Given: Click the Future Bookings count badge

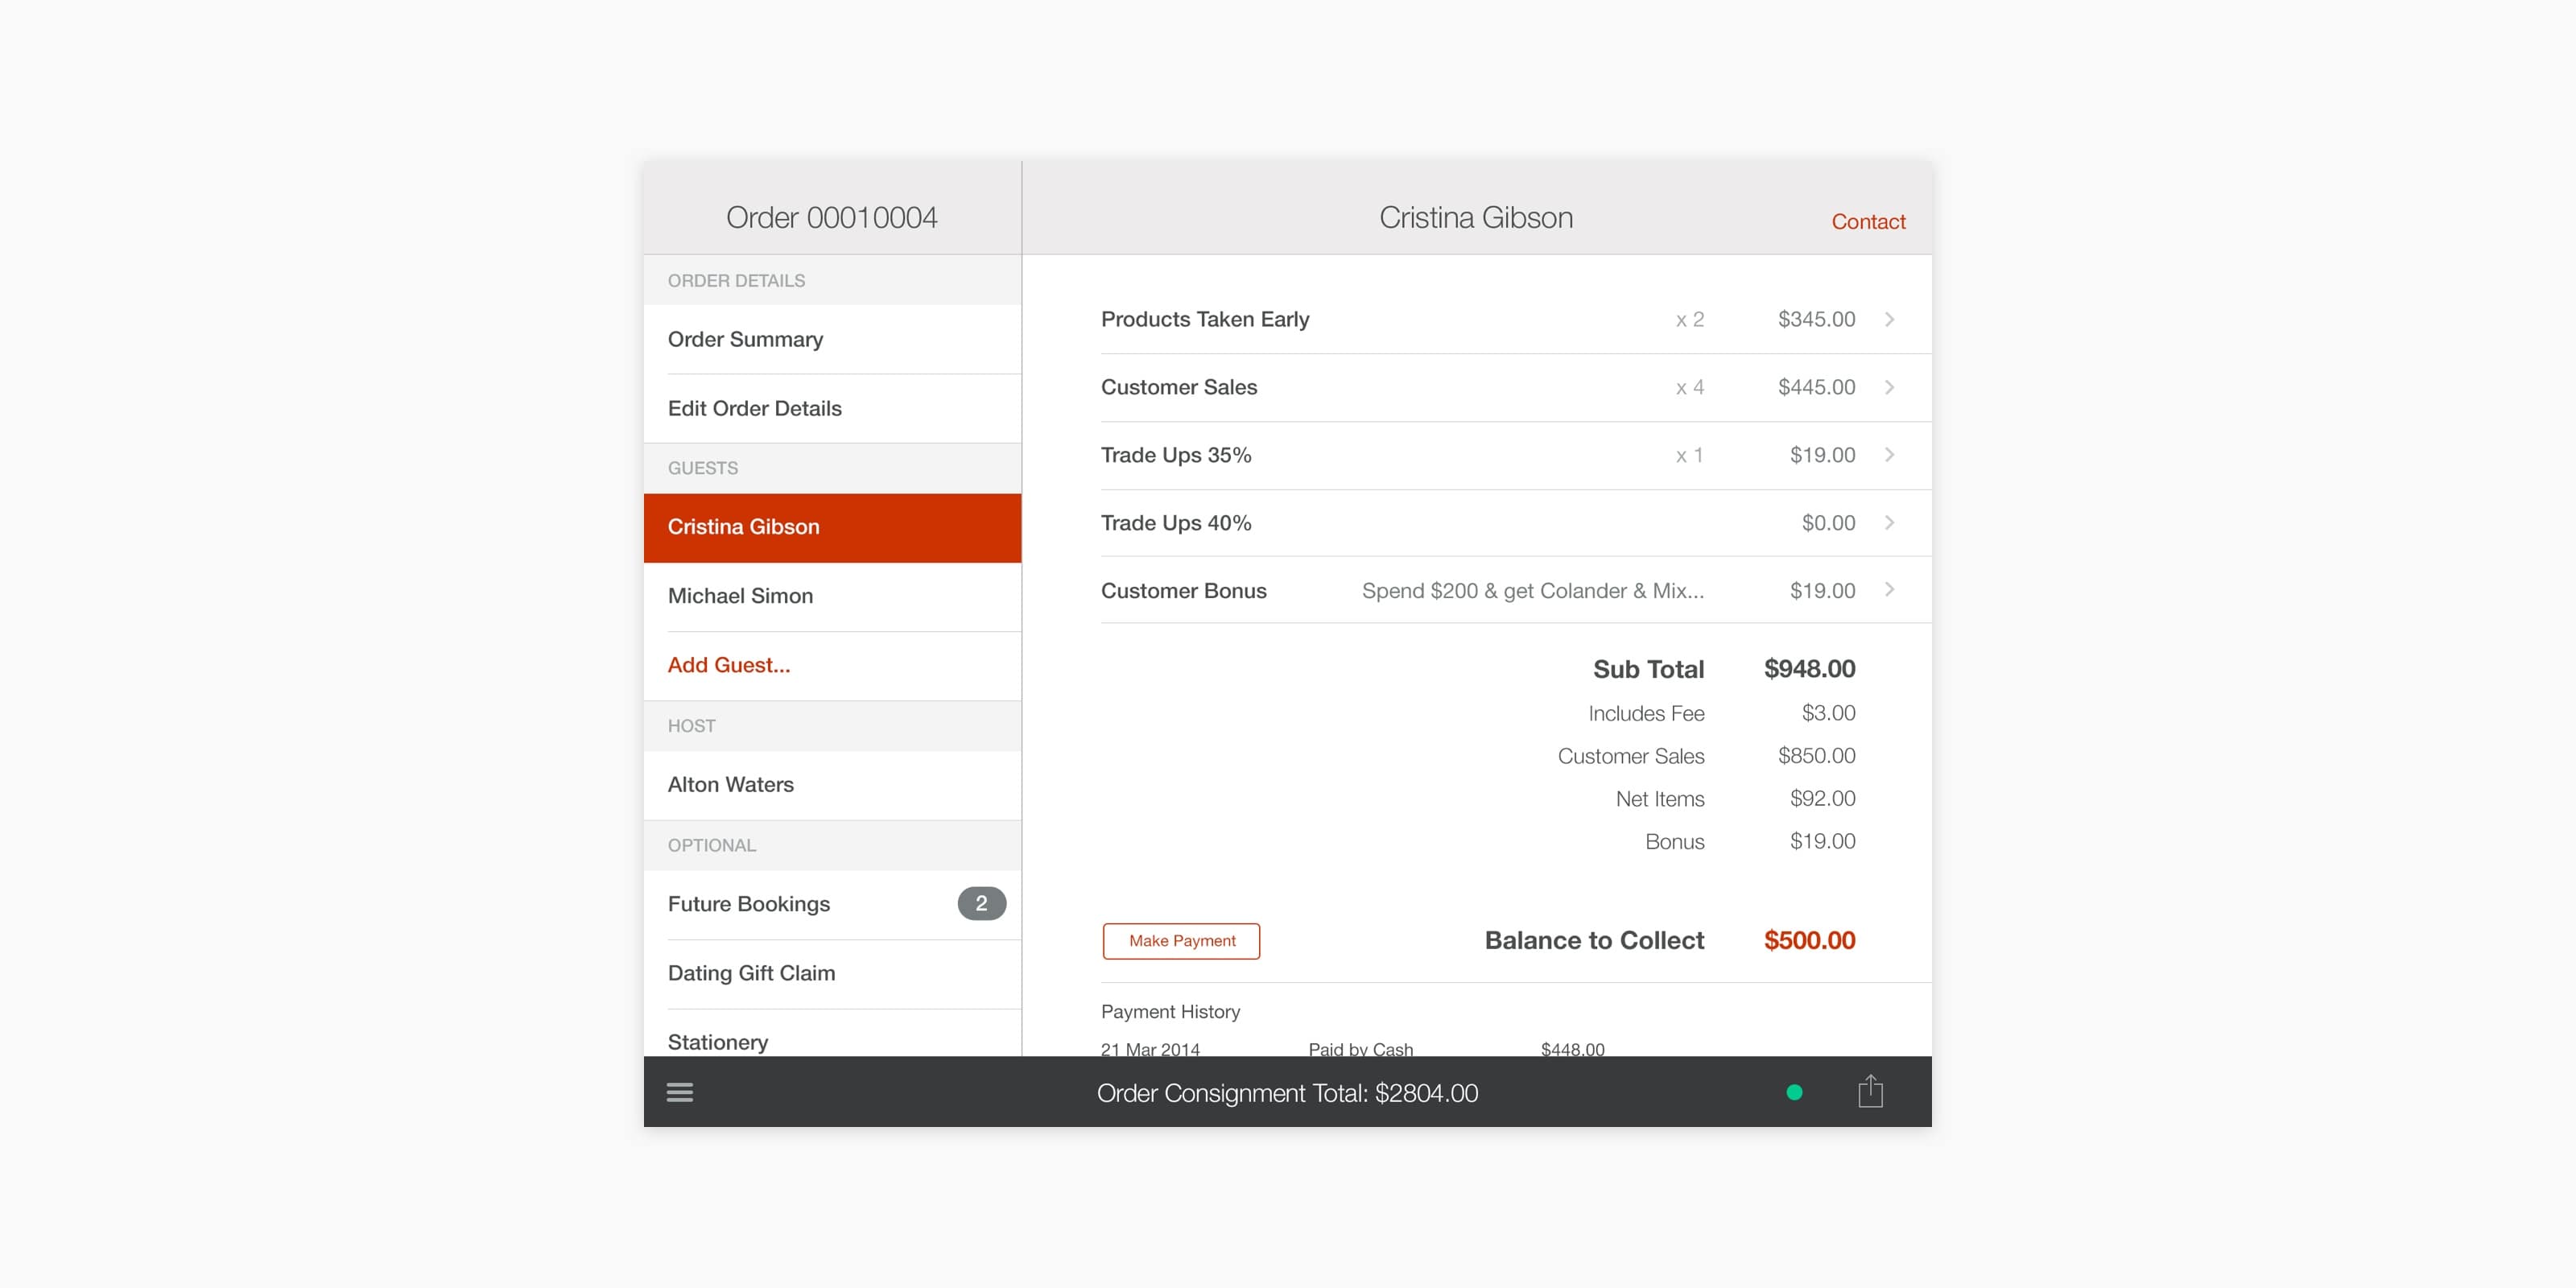Looking at the screenshot, I should [981, 903].
